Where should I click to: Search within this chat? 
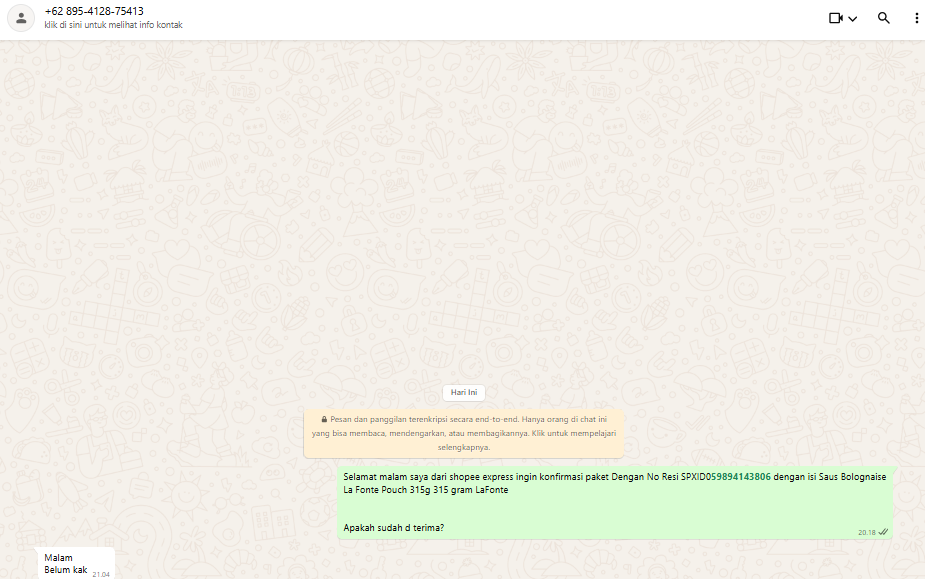[x=883, y=18]
